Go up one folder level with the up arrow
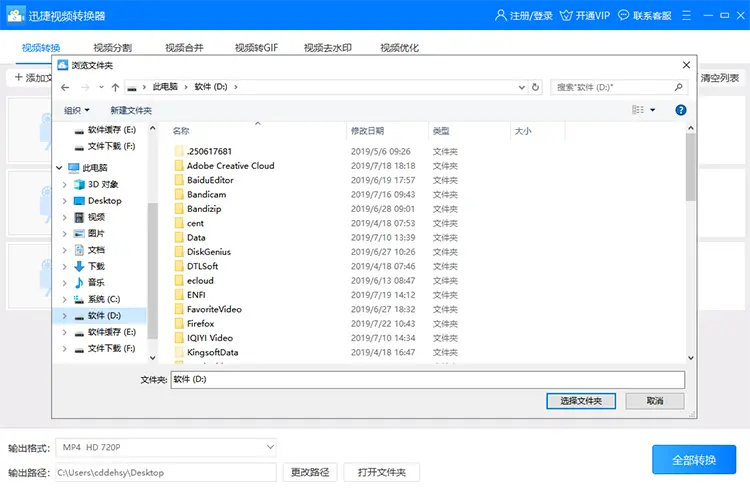 [115, 87]
